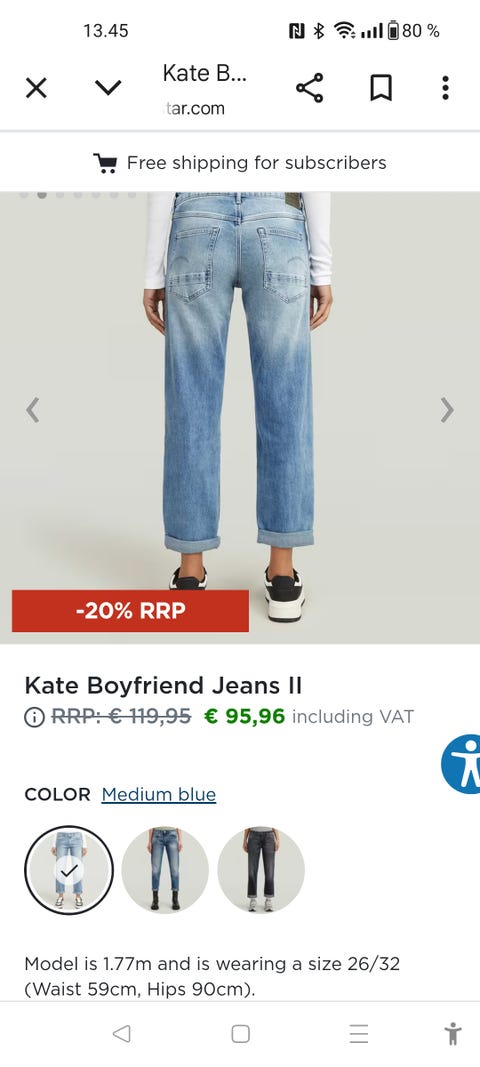Tap the Kate B... page title
480x1067 pixels.
coord(204,73)
